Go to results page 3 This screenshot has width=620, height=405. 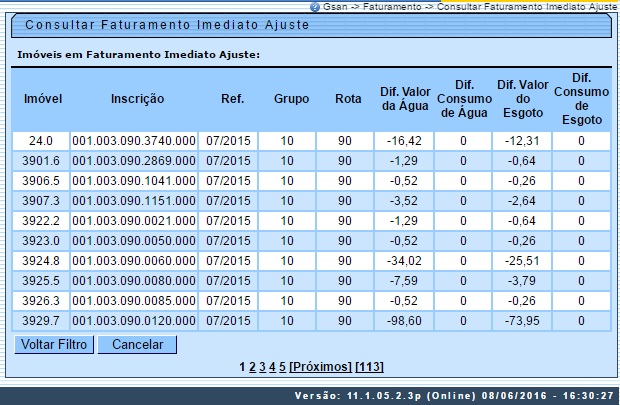pos(262,367)
